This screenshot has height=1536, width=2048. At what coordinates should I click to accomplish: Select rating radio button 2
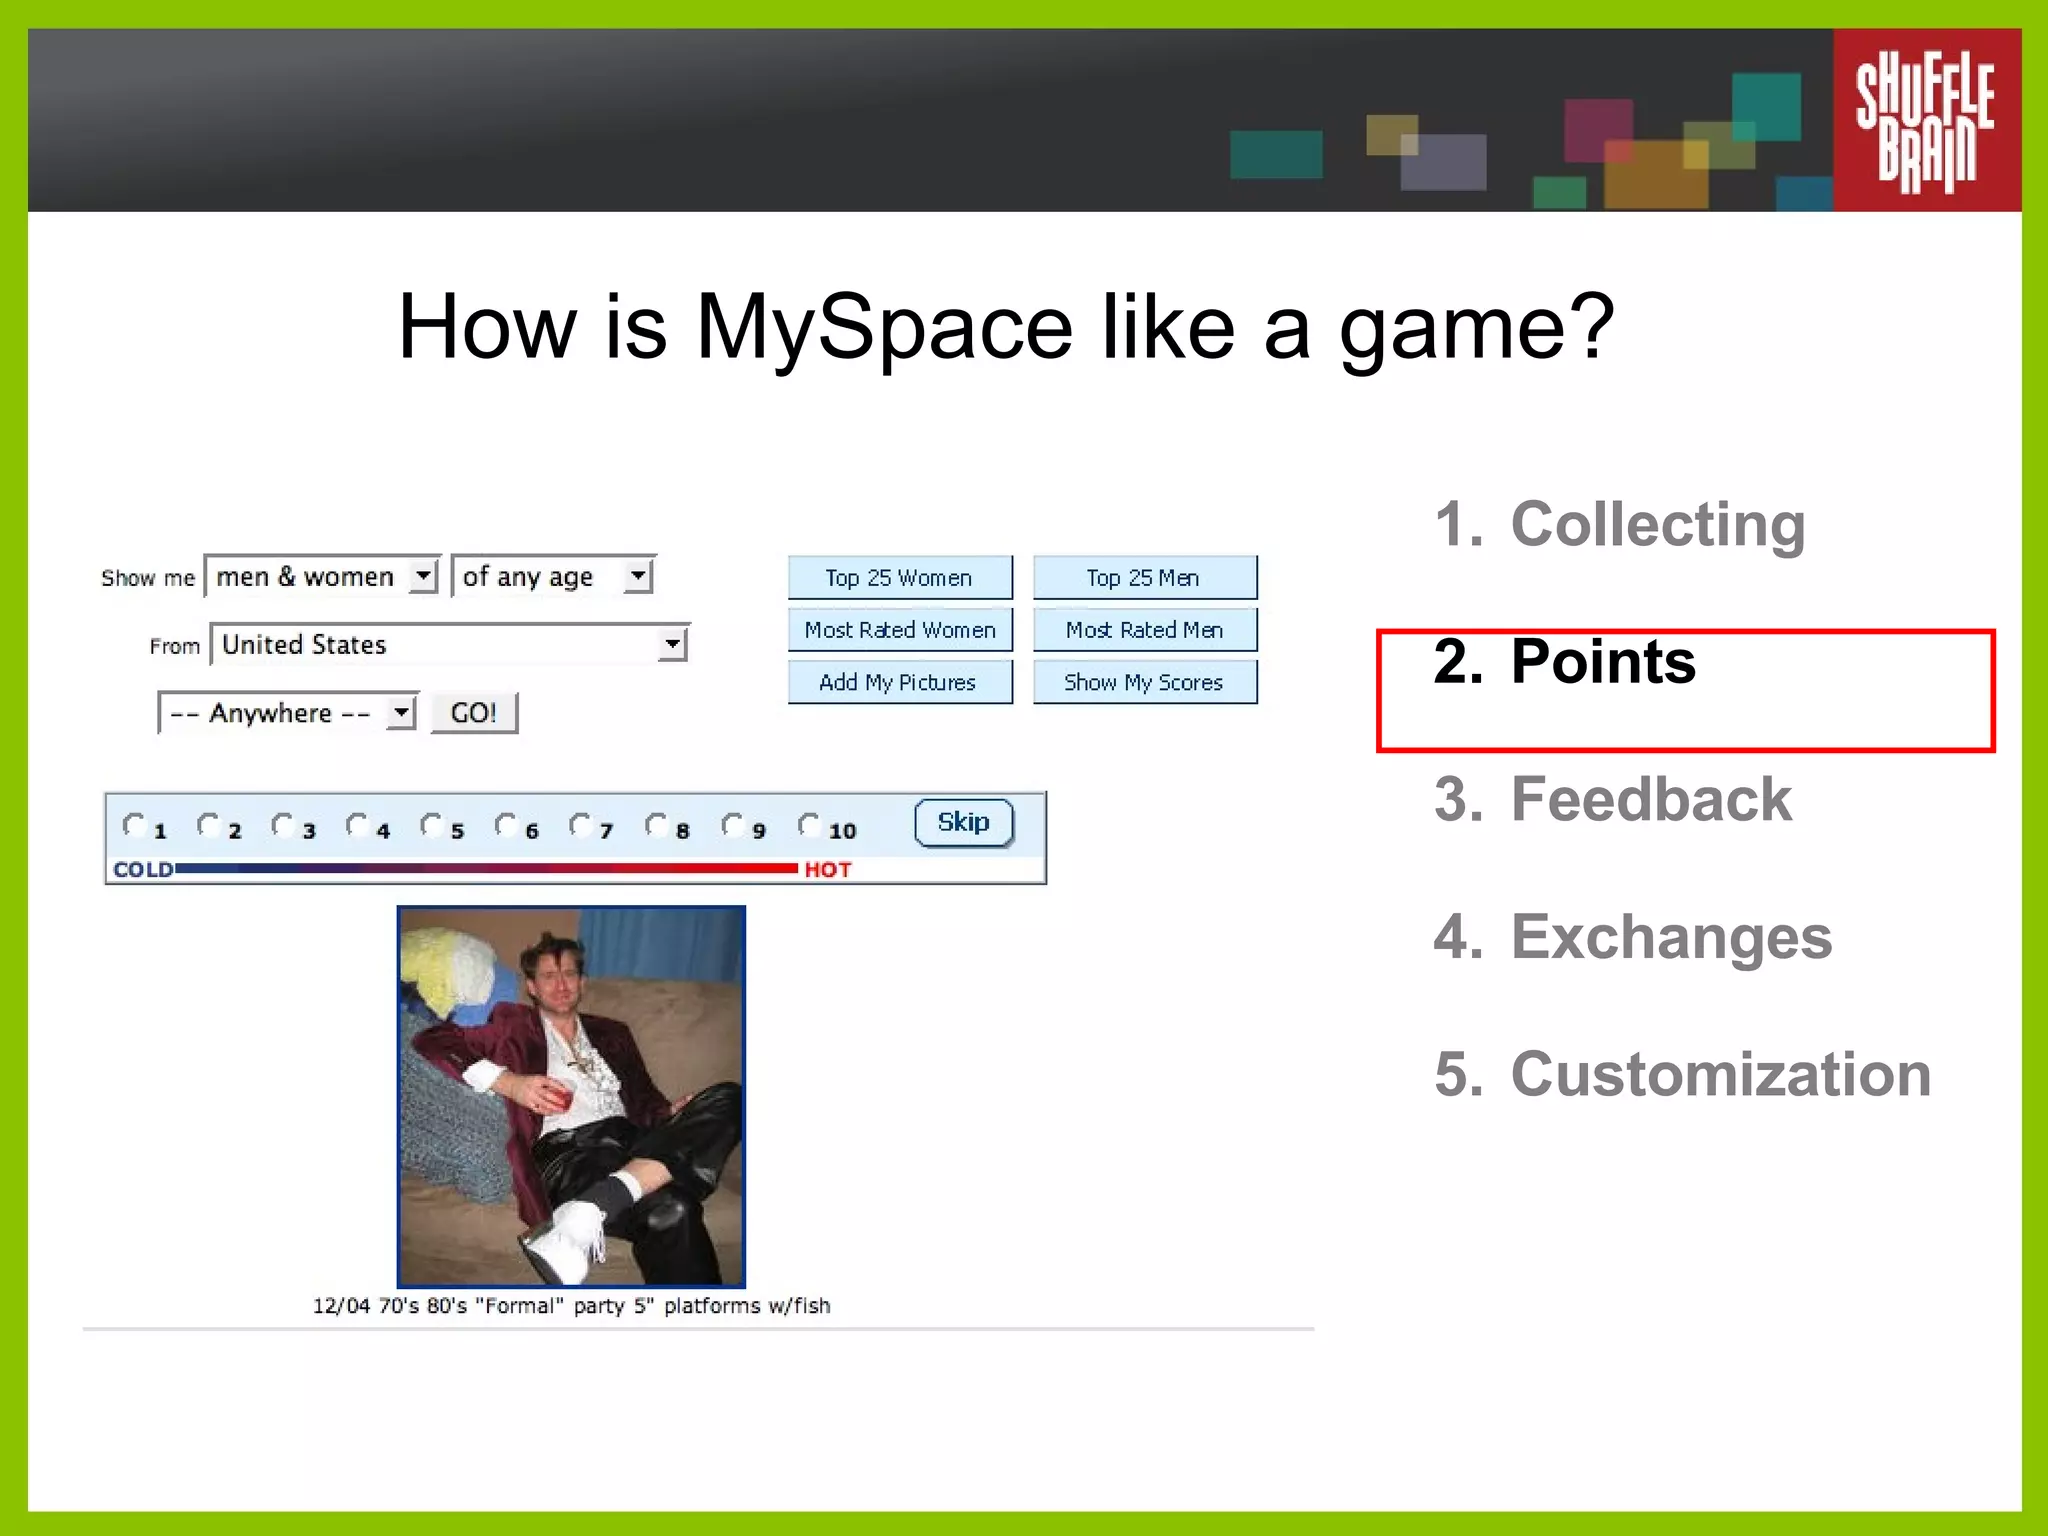click(208, 825)
